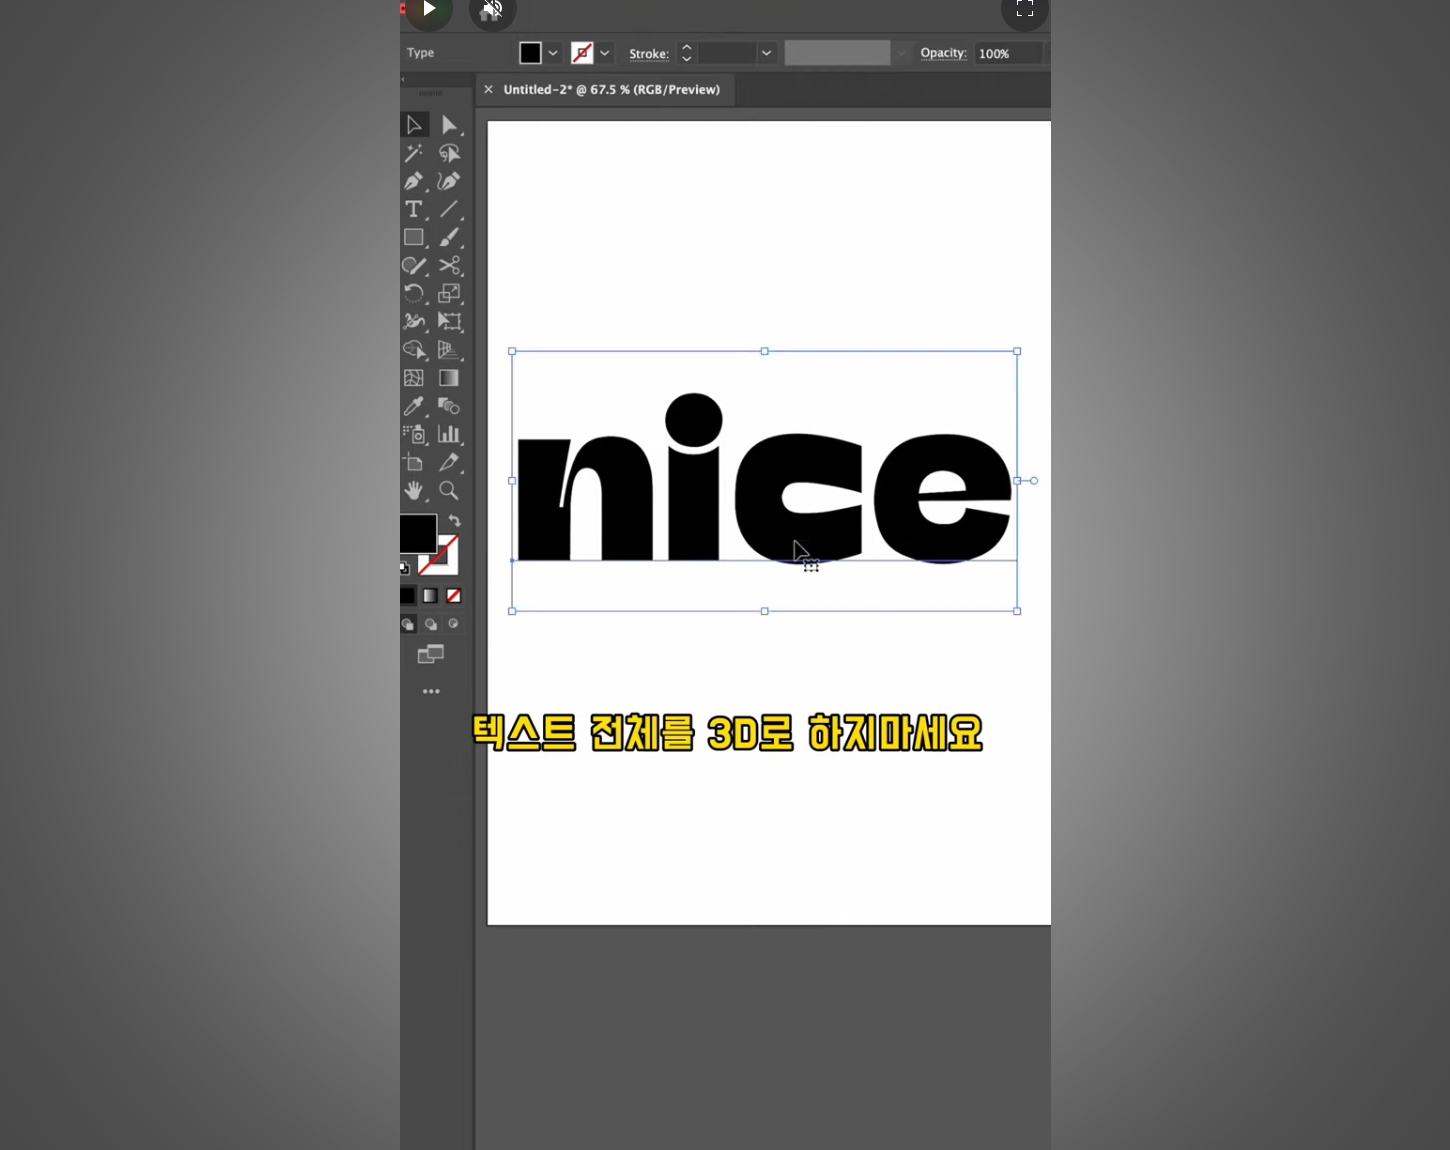Pick the Rotate tool

point(413,294)
